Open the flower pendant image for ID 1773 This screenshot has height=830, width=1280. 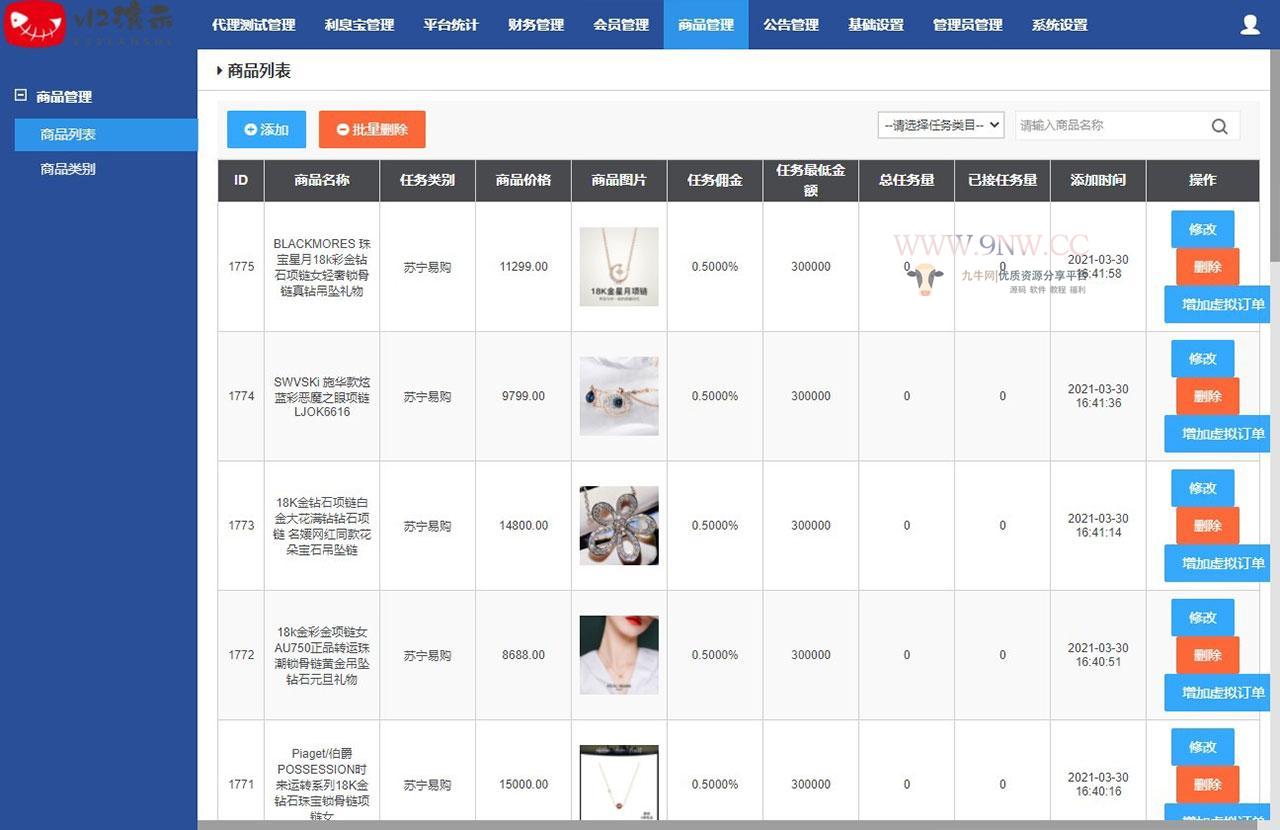(619, 525)
